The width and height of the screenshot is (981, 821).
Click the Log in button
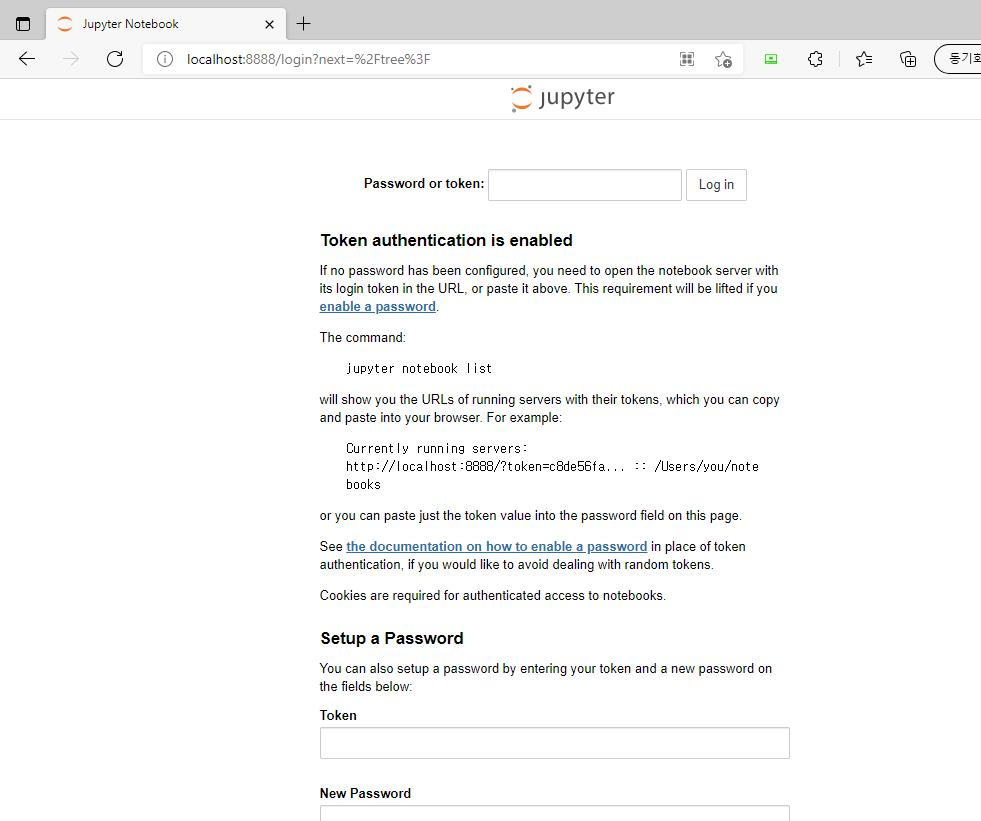tap(716, 185)
